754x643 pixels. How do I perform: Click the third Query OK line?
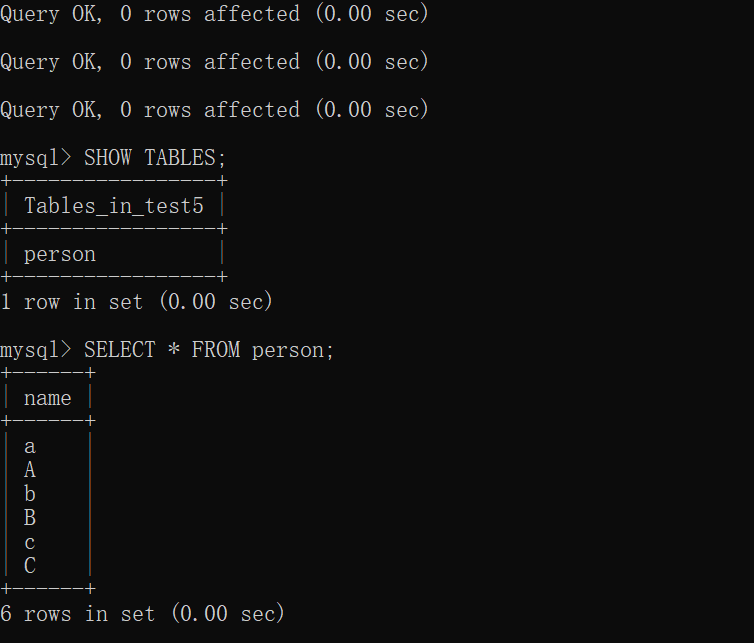[214, 110]
